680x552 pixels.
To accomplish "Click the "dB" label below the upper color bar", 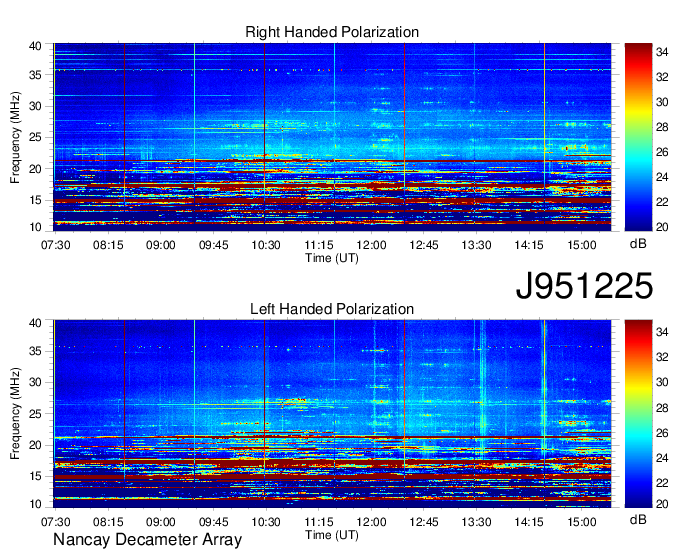I will 638,244.
